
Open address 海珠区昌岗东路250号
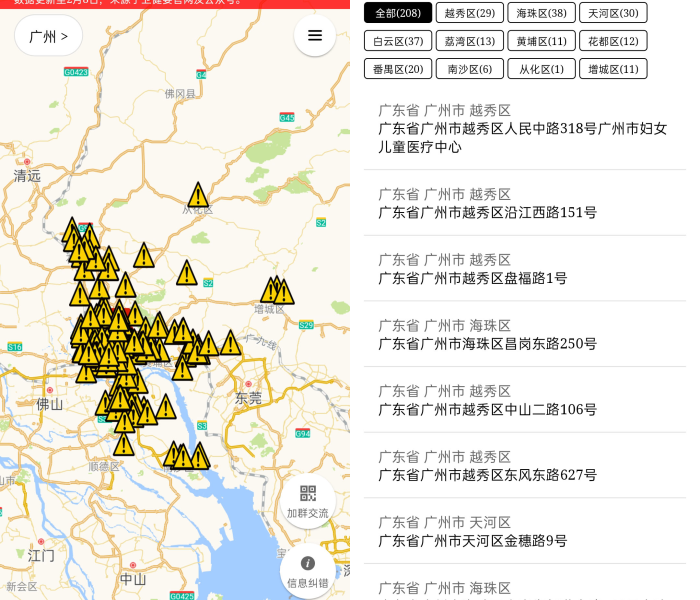click(525, 334)
